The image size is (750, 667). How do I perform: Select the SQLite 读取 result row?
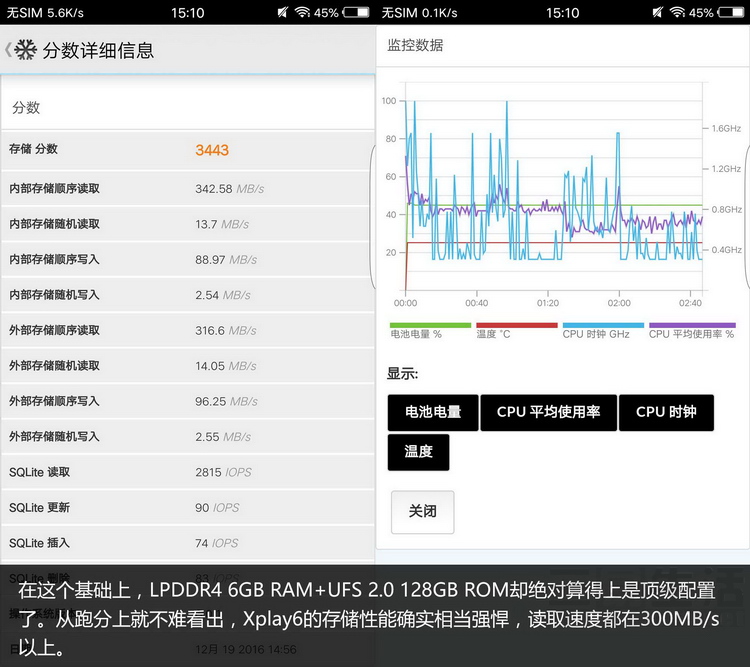point(186,472)
